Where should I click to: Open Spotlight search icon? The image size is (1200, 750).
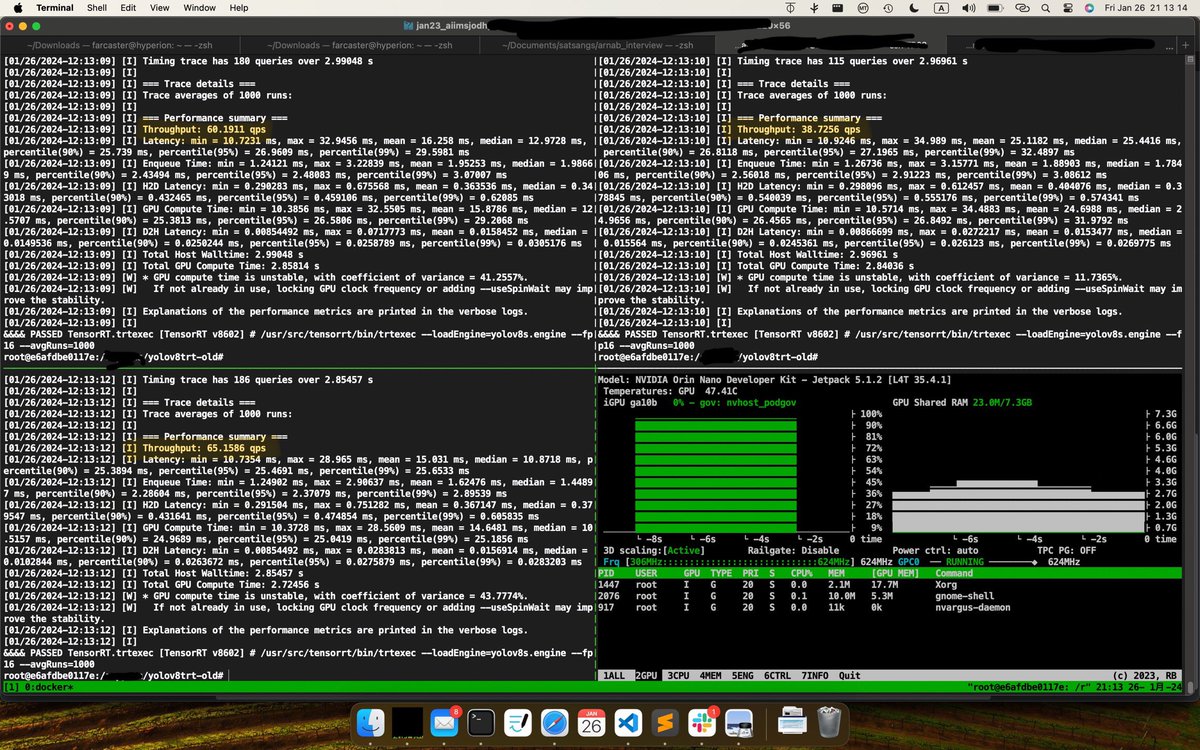1045,7
